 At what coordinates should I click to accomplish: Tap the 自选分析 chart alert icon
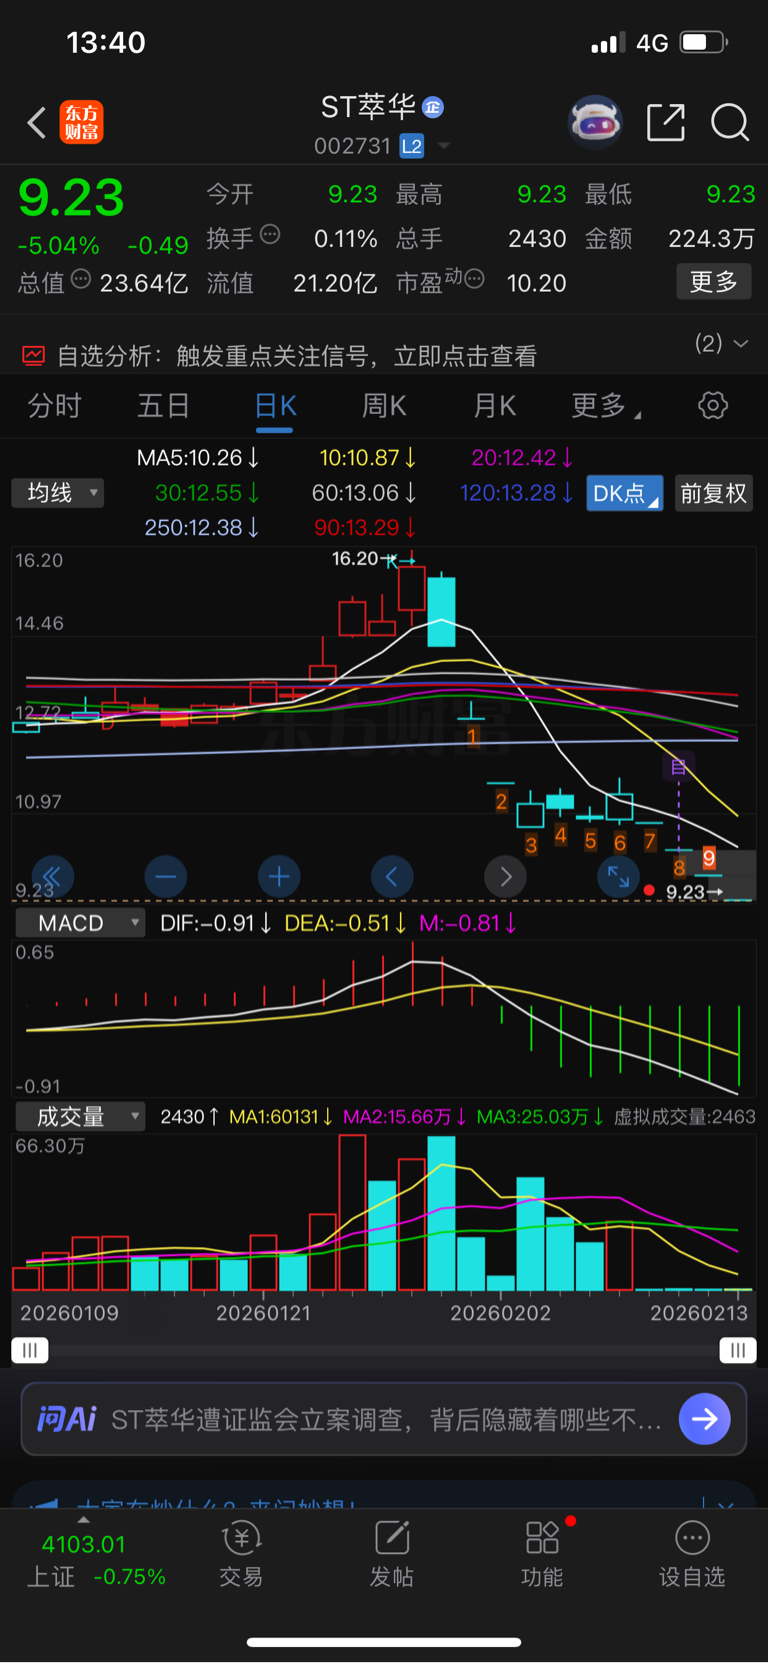[34, 355]
